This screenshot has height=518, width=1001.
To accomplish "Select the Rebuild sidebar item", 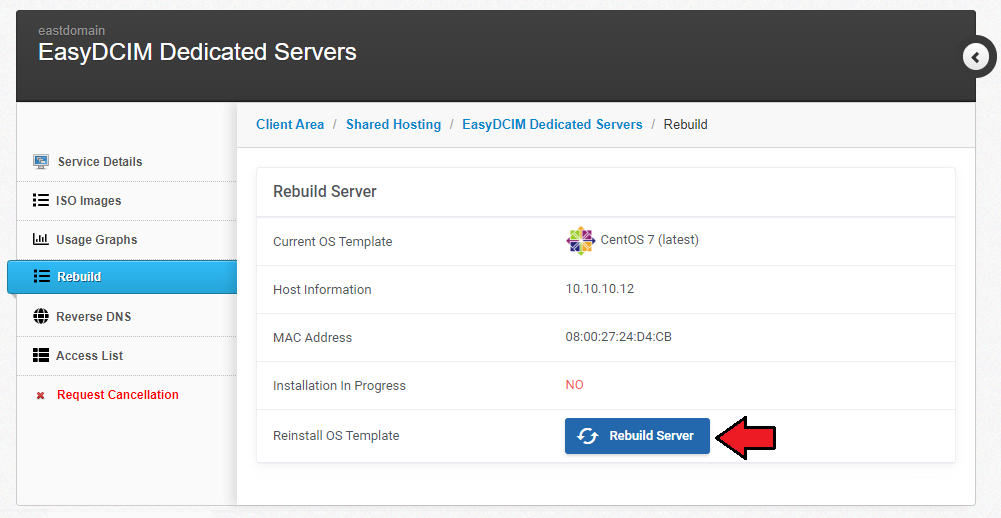I will point(122,277).
